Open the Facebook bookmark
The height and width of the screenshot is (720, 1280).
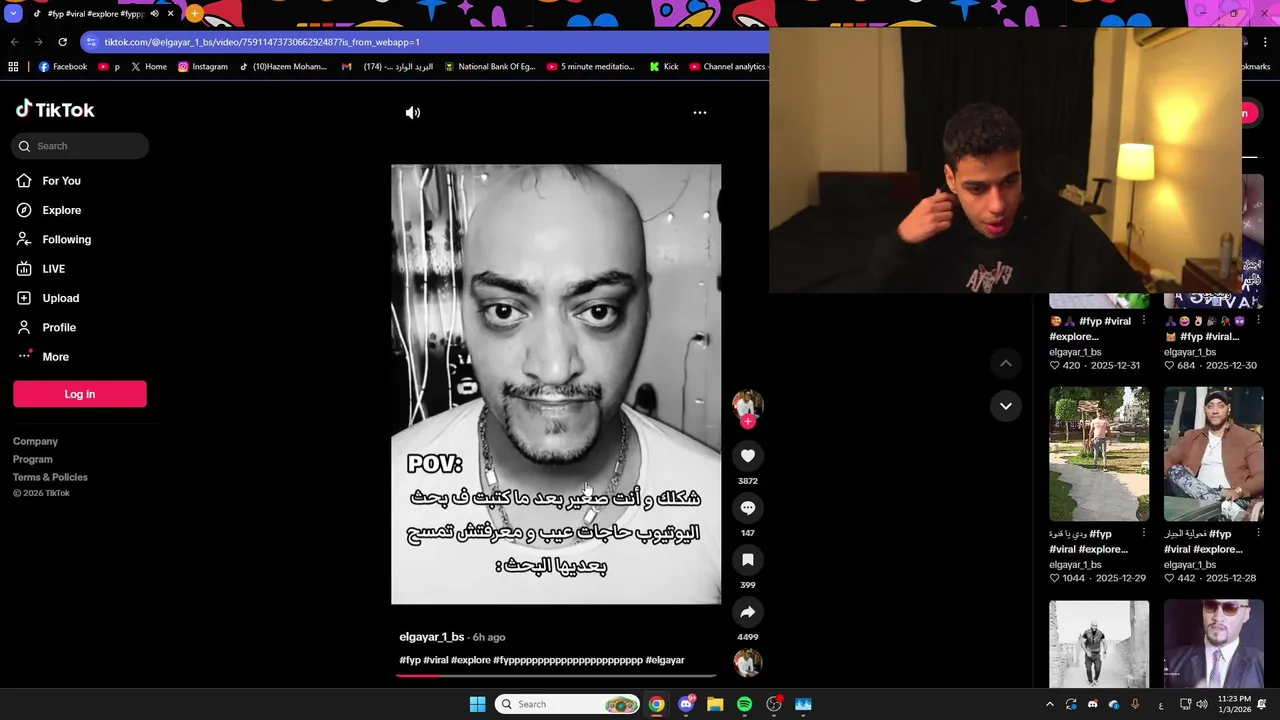coord(63,67)
